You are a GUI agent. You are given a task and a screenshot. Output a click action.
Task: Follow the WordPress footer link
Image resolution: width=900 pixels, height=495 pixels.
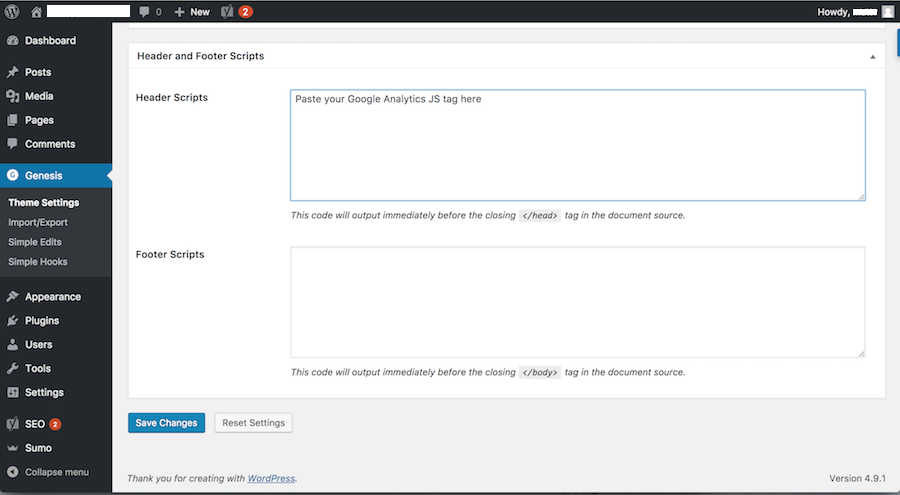click(271, 478)
